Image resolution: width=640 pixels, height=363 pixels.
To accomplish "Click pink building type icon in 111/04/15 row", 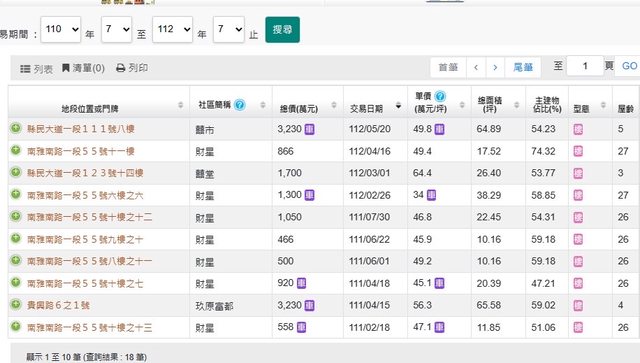I will click(x=578, y=305).
